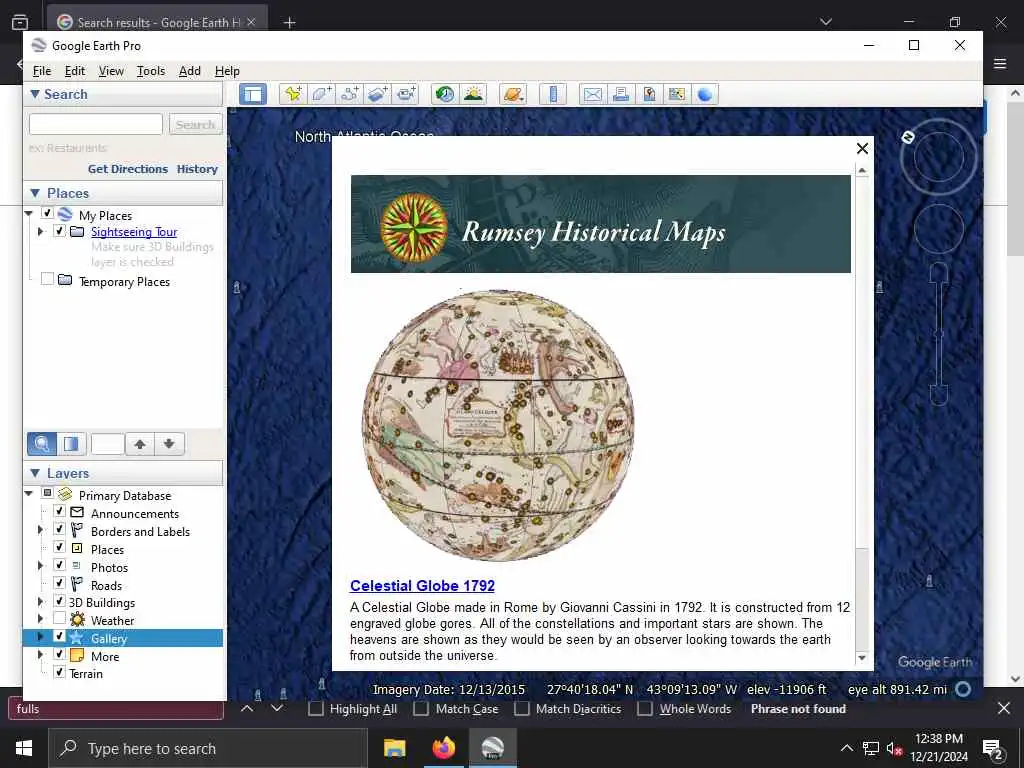Expand the Photos layer arrow
The height and width of the screenshot is (768, 1024).
click(x=40, y=566)
